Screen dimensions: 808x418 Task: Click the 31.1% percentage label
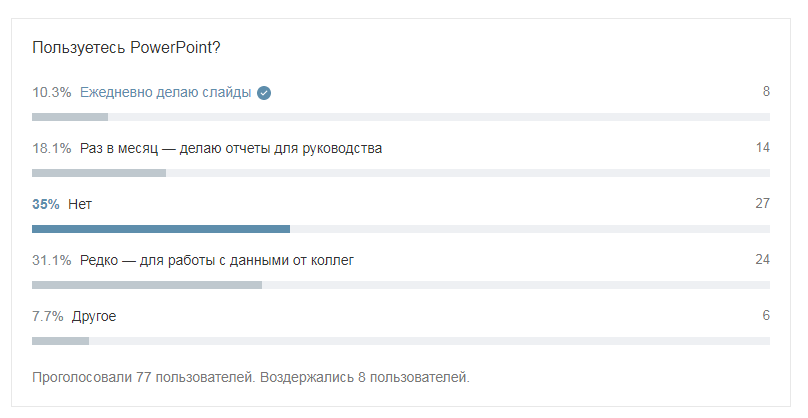pyautogui.click(x=52, y=260)
